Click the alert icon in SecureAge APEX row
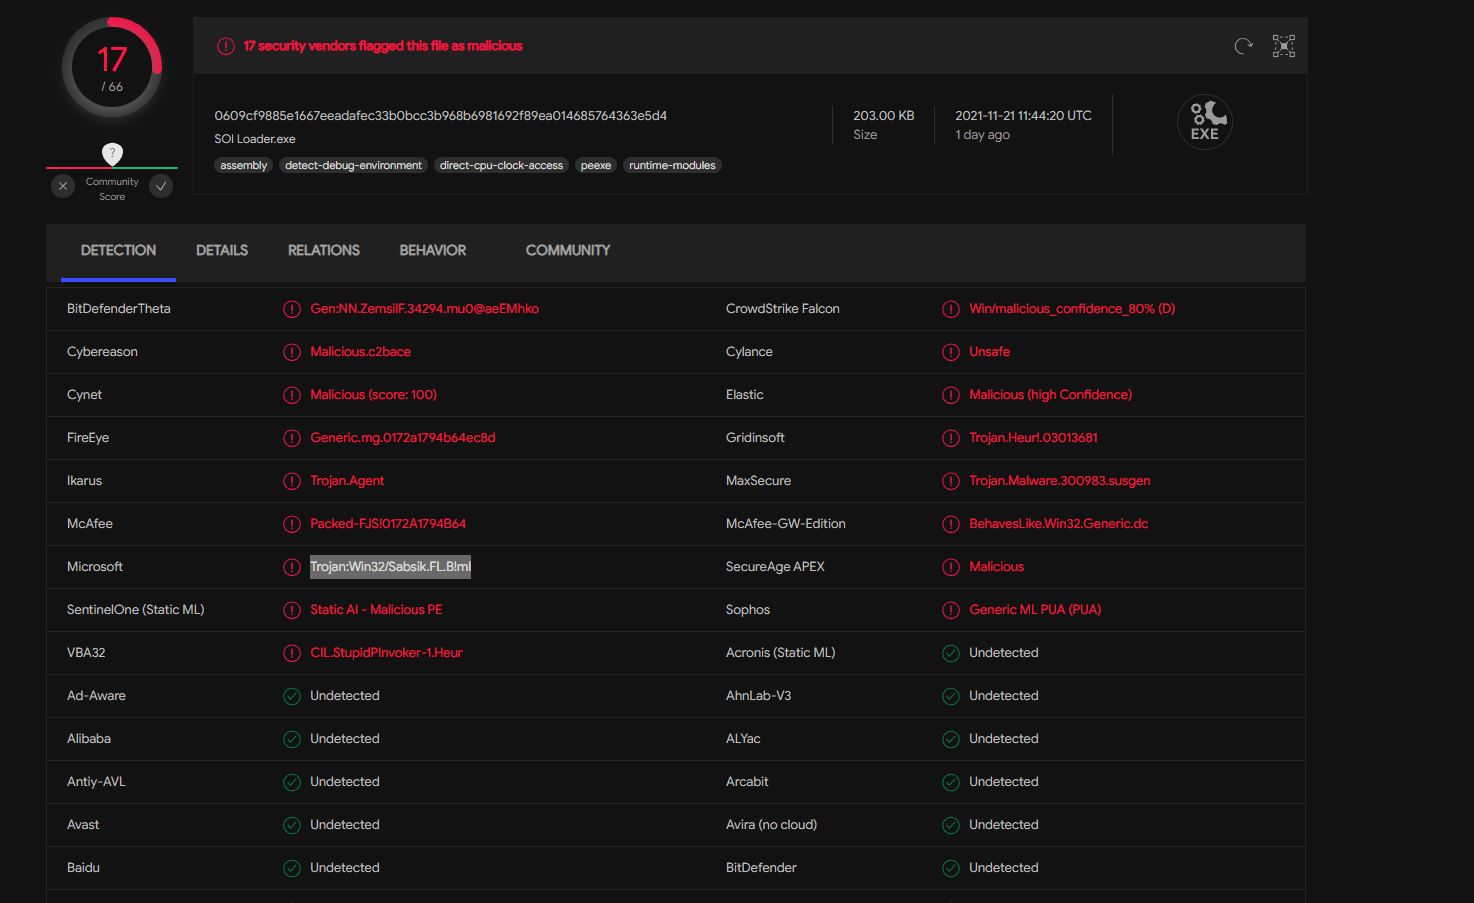1474x903 pixels. pyautogui.click(x=951, y=567)
